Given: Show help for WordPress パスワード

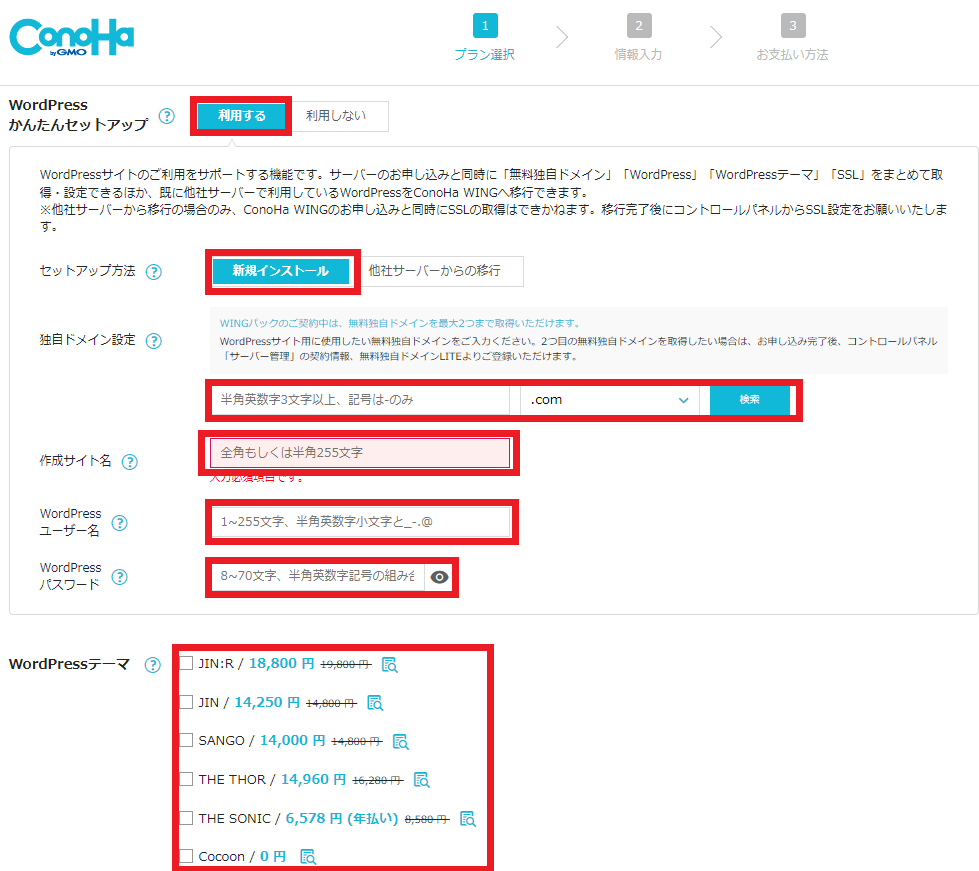Looking at the screenshot, I should (x=119, y=577).
